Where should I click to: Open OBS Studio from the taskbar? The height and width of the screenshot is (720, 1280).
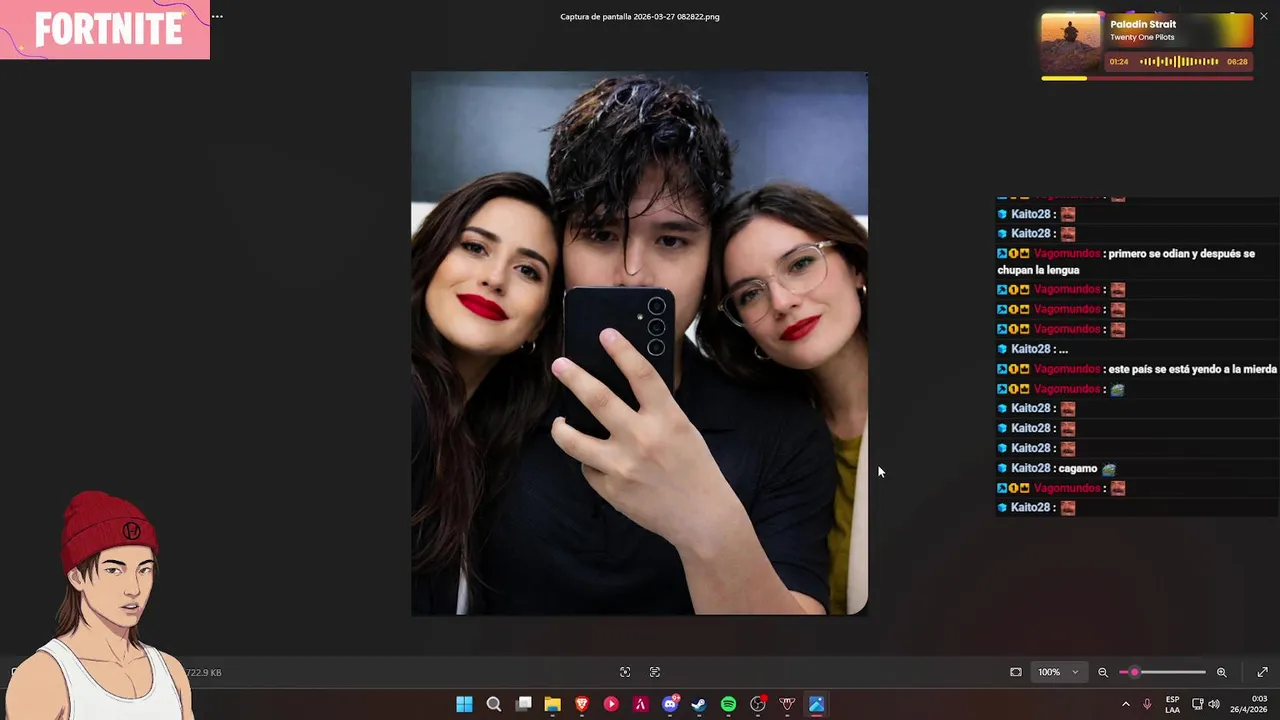tap(758, 704)
